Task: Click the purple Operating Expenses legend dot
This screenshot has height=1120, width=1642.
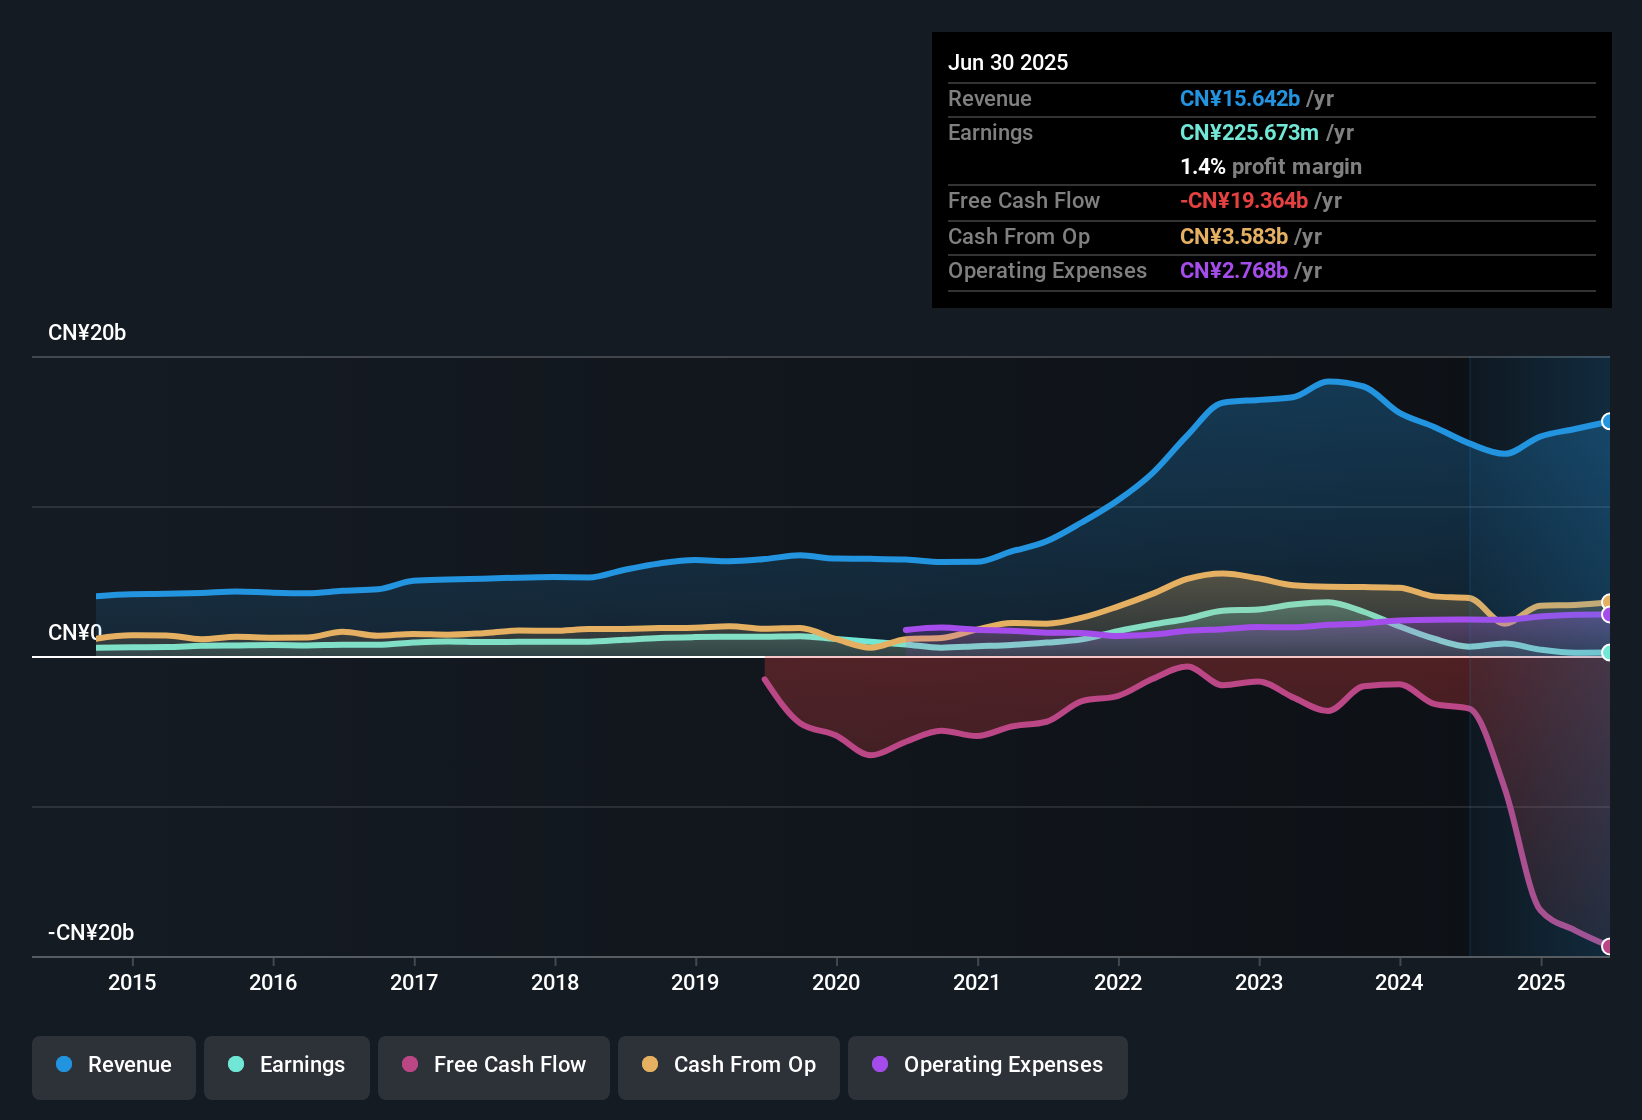Action: [x=880, y=1065]
